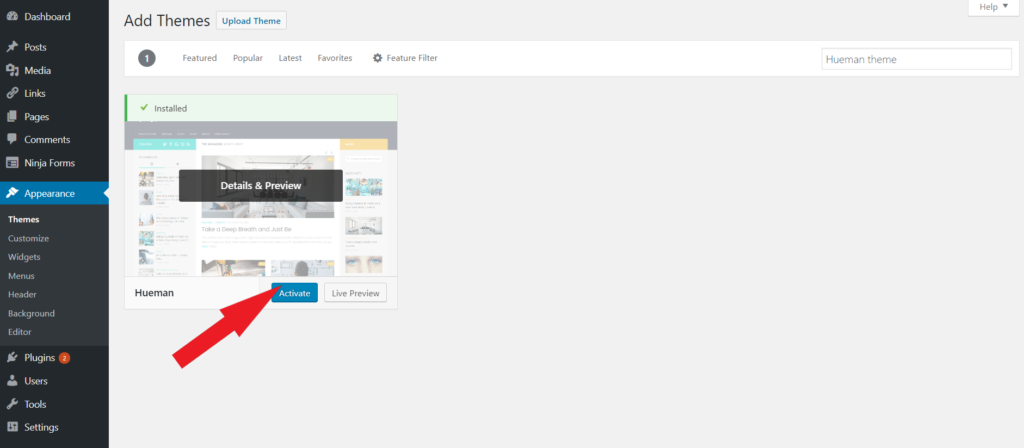This screenshot has width=1024, height=448.
Task: Expand the Help dropdown tab
Action: tap(993, 7)
